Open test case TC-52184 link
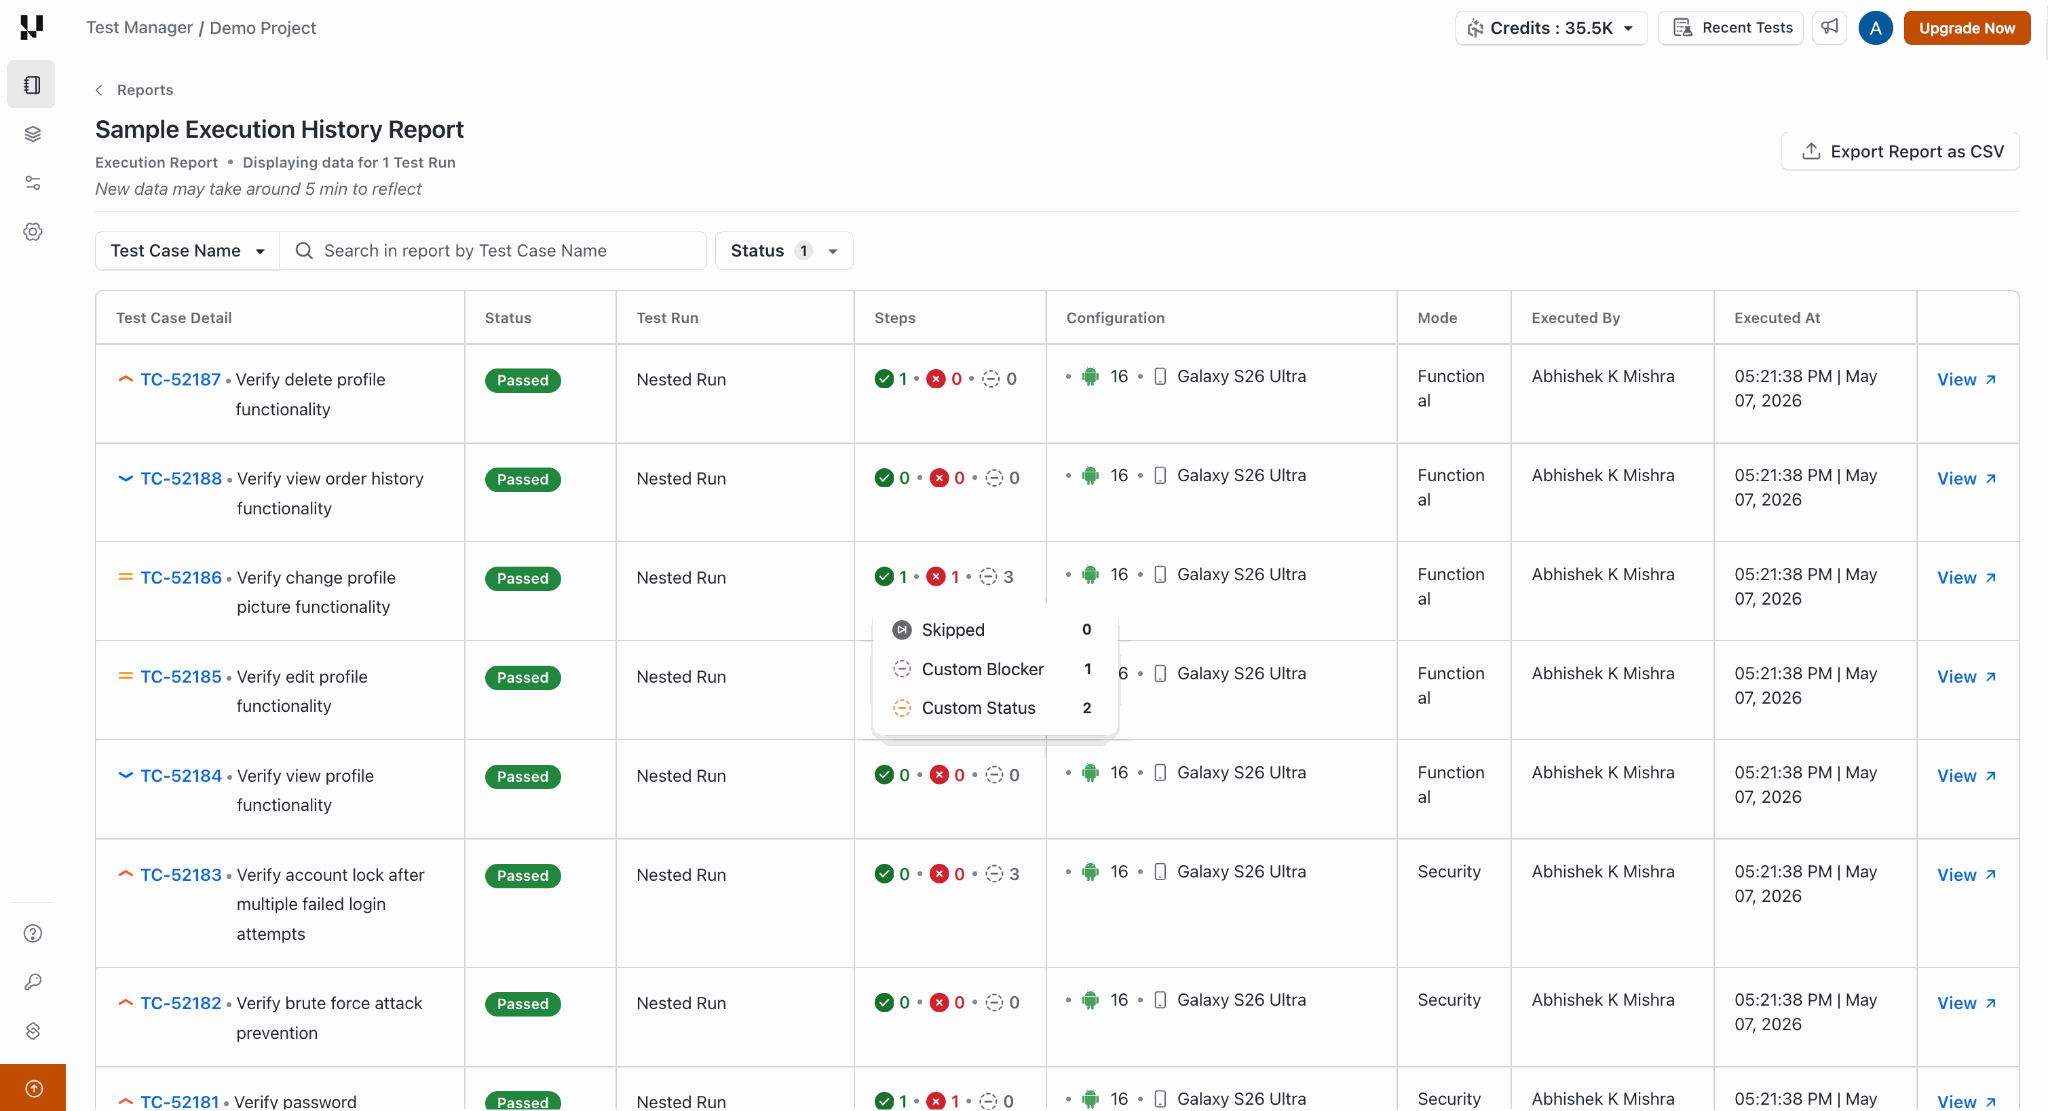The image size is (2048, 1111). [181, 775]
